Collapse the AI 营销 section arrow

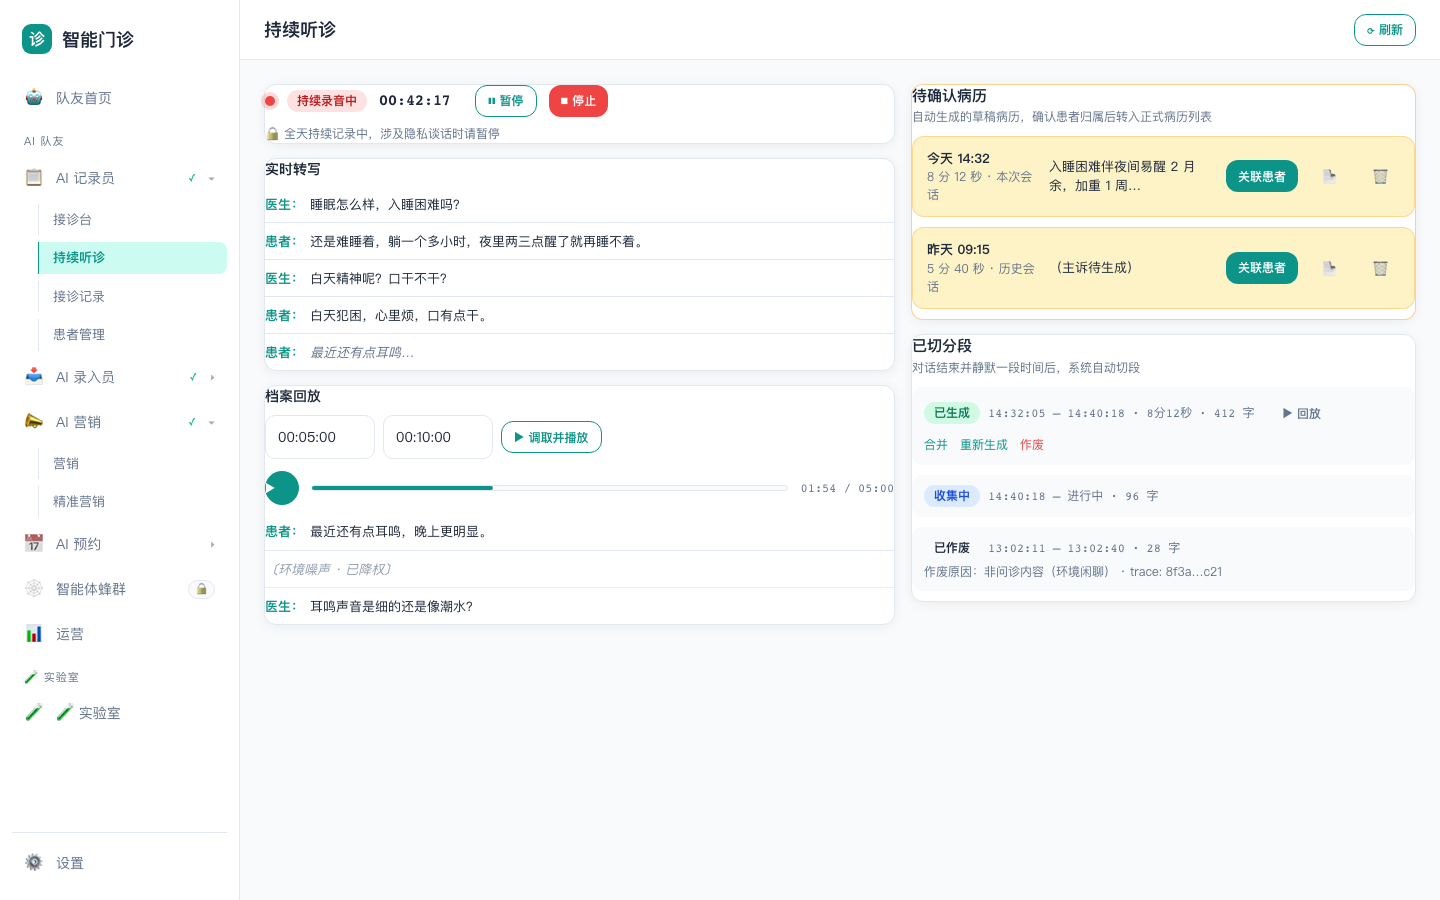tap(212, 423)
